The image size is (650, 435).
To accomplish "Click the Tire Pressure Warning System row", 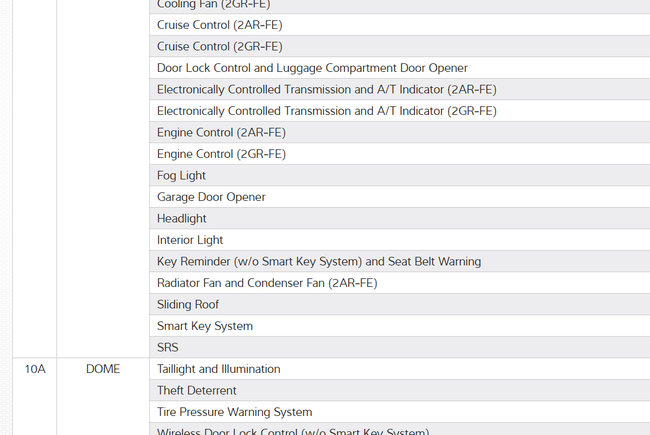I will point(234,412).
